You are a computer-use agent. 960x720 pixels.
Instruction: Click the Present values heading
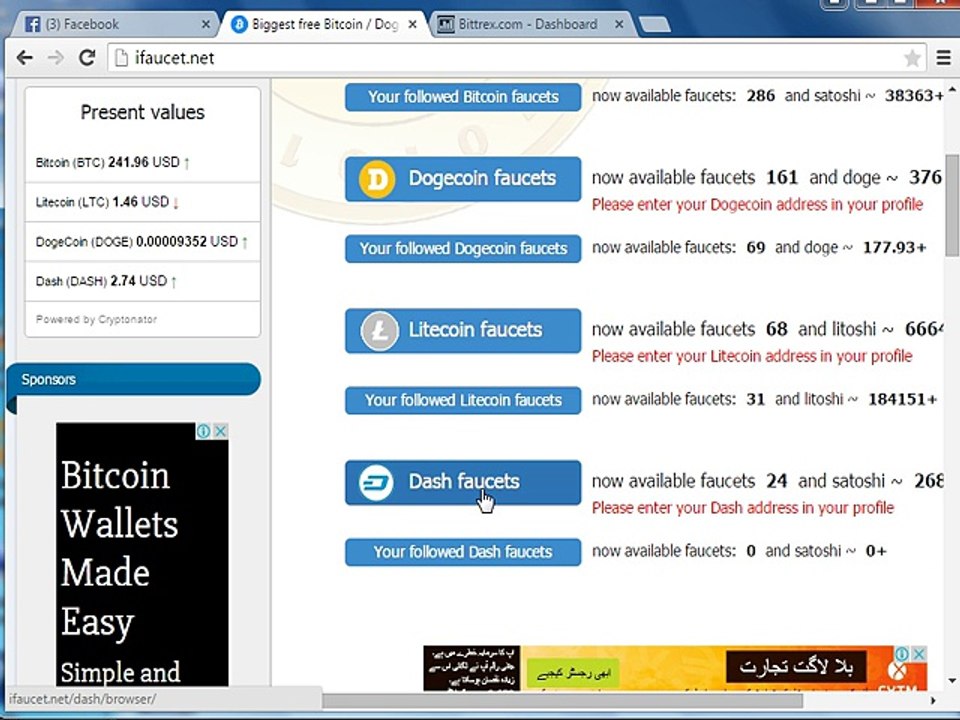coord(143,113)
